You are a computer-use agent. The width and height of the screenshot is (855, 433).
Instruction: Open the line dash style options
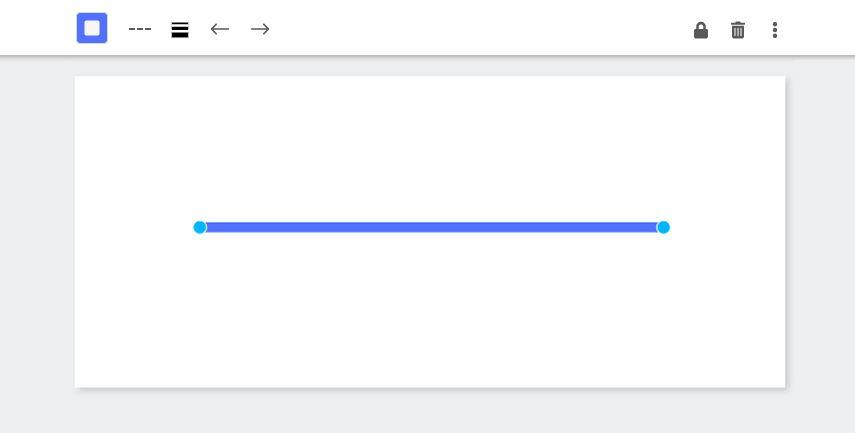pos(140,29)
